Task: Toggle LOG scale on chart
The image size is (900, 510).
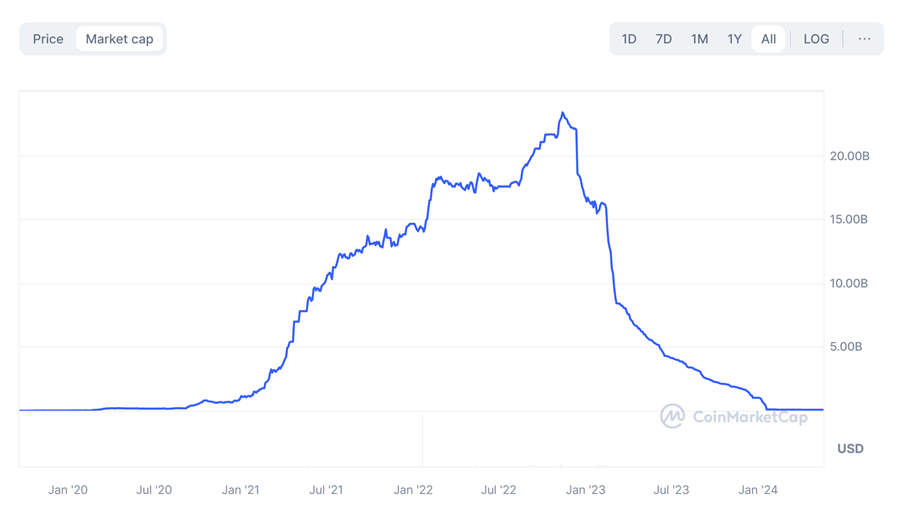Action: (x=816, y=39)
